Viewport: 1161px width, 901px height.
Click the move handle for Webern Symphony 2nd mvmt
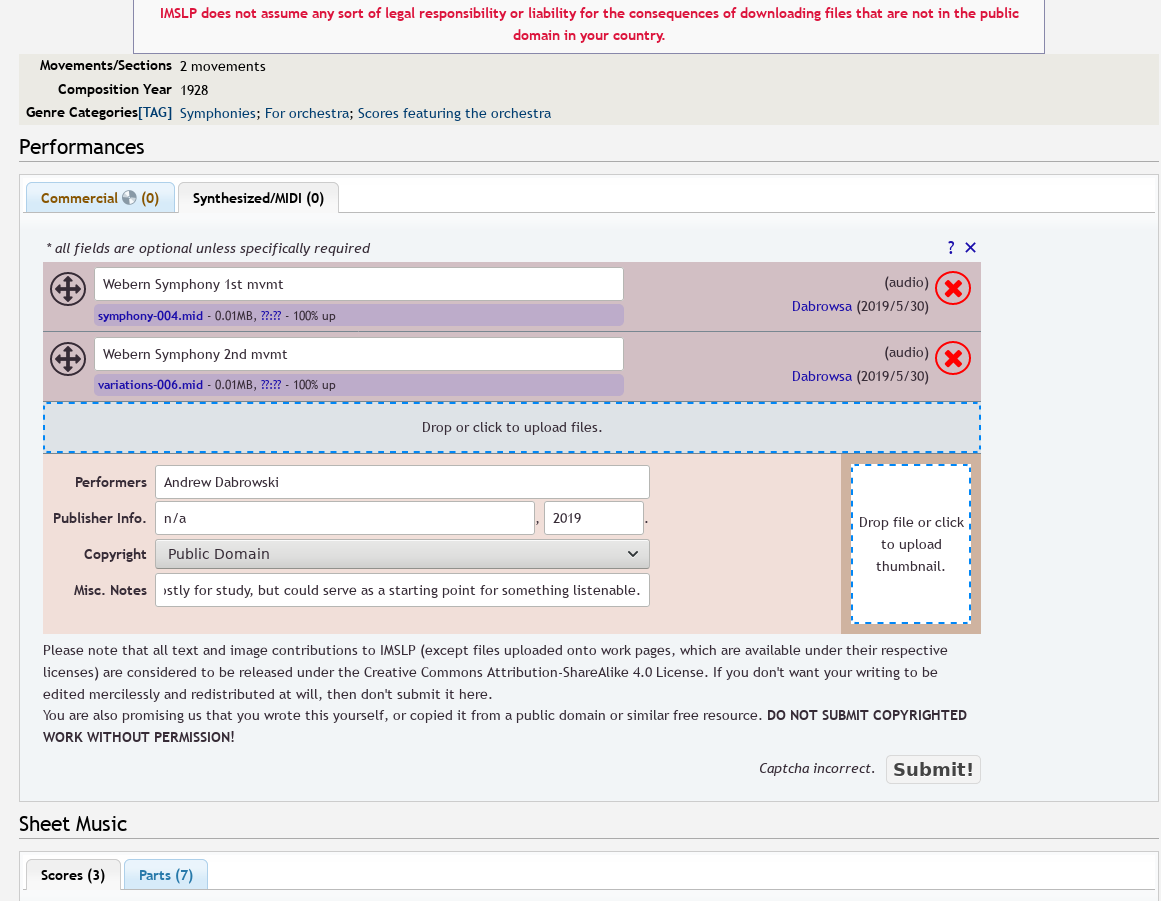(67, 358)
